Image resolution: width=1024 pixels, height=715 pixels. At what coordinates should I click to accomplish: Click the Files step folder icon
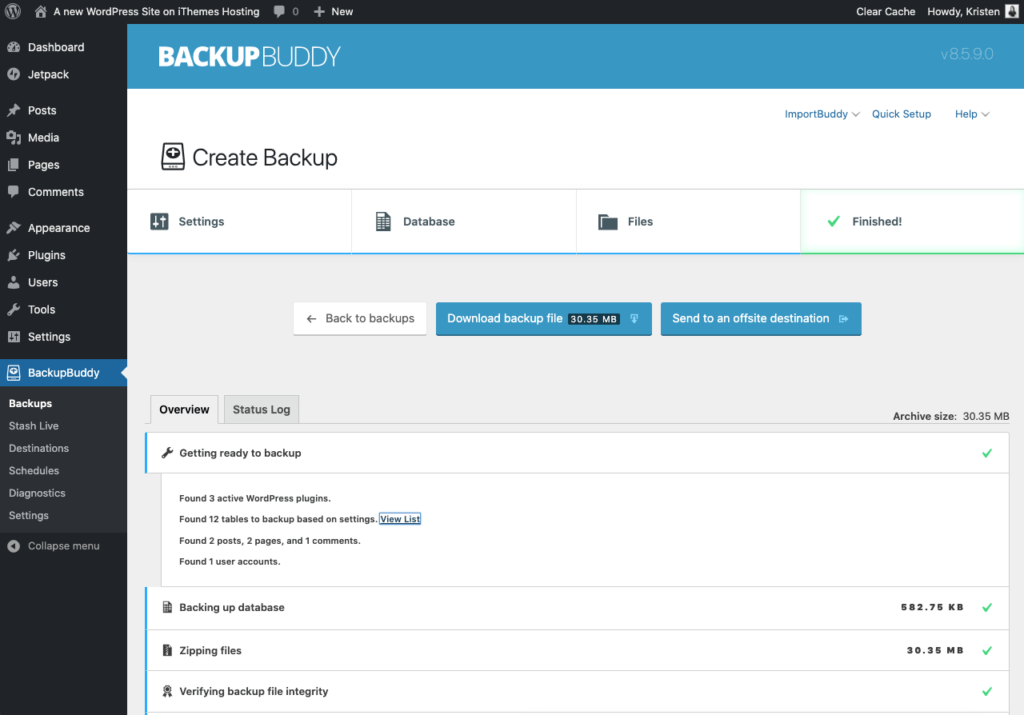(x=608, y=222)
